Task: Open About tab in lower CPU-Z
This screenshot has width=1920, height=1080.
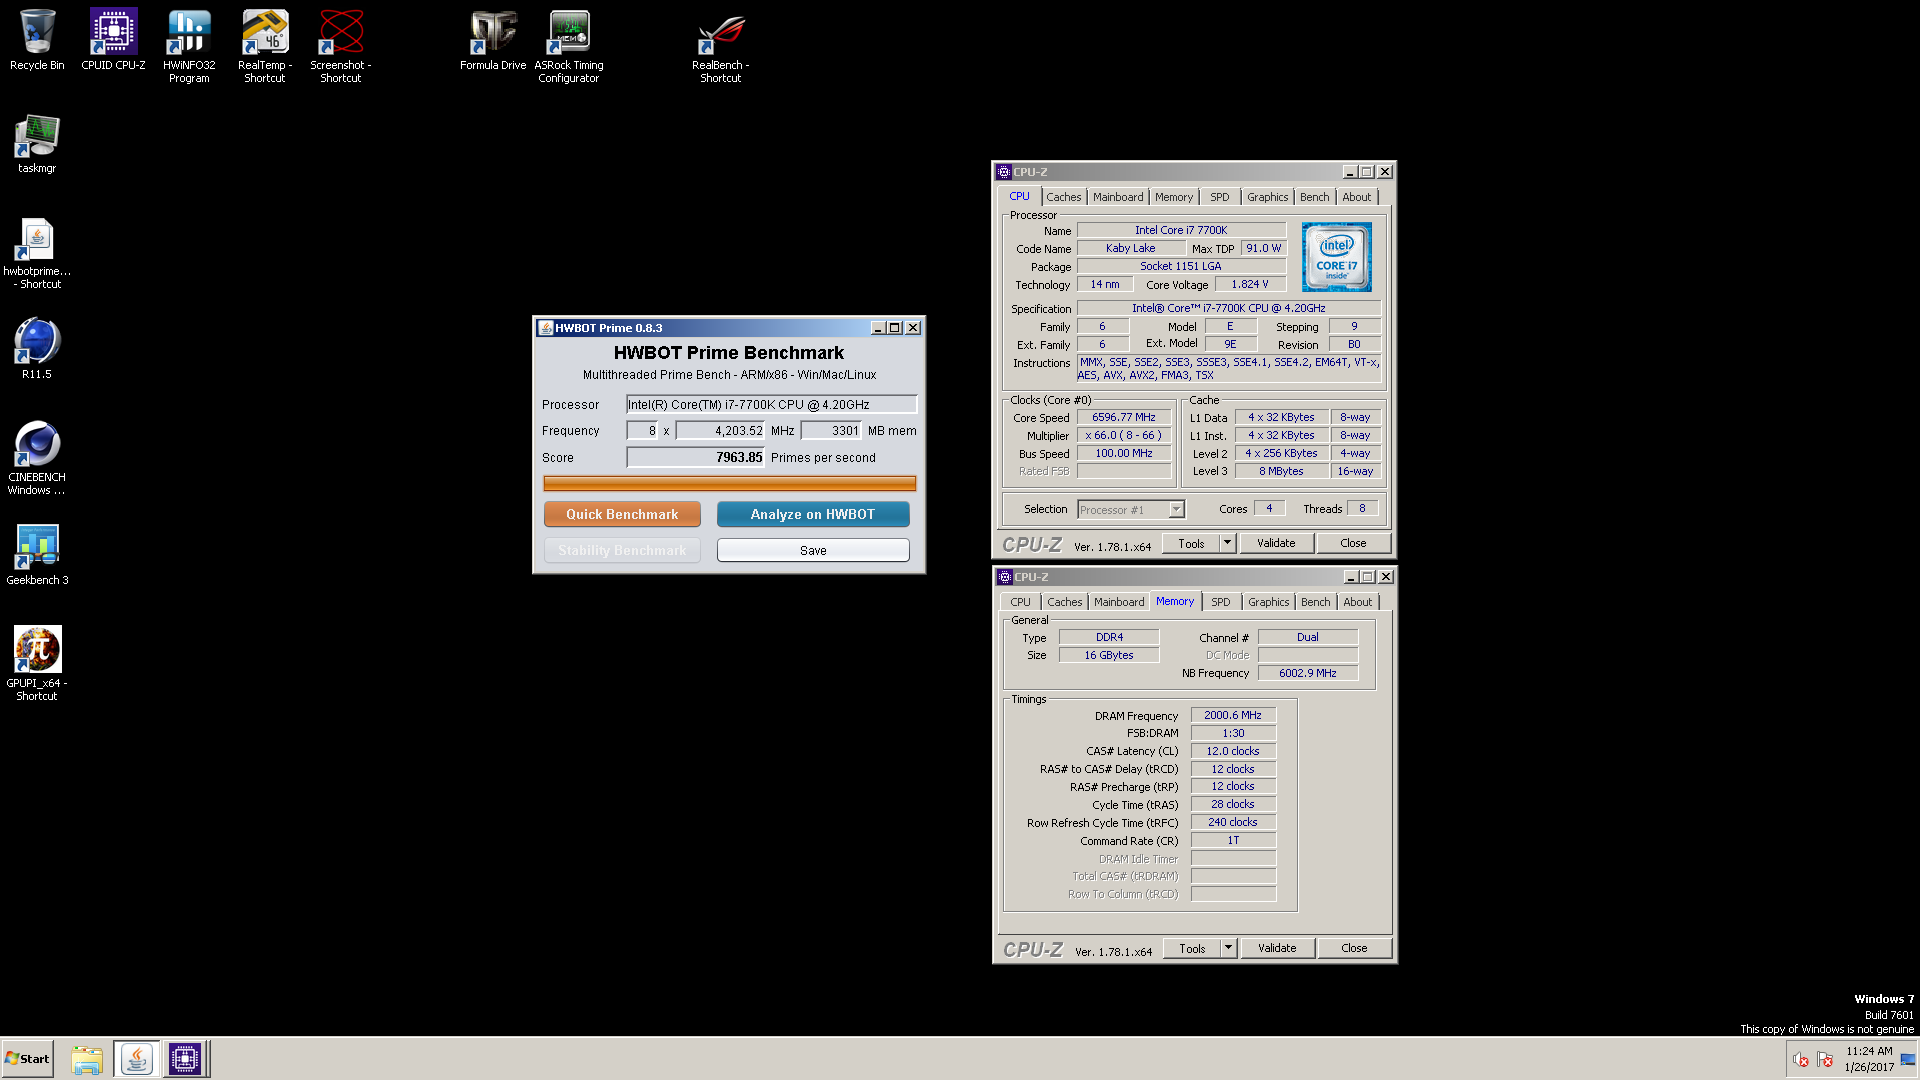Action: pos(1358,602)
